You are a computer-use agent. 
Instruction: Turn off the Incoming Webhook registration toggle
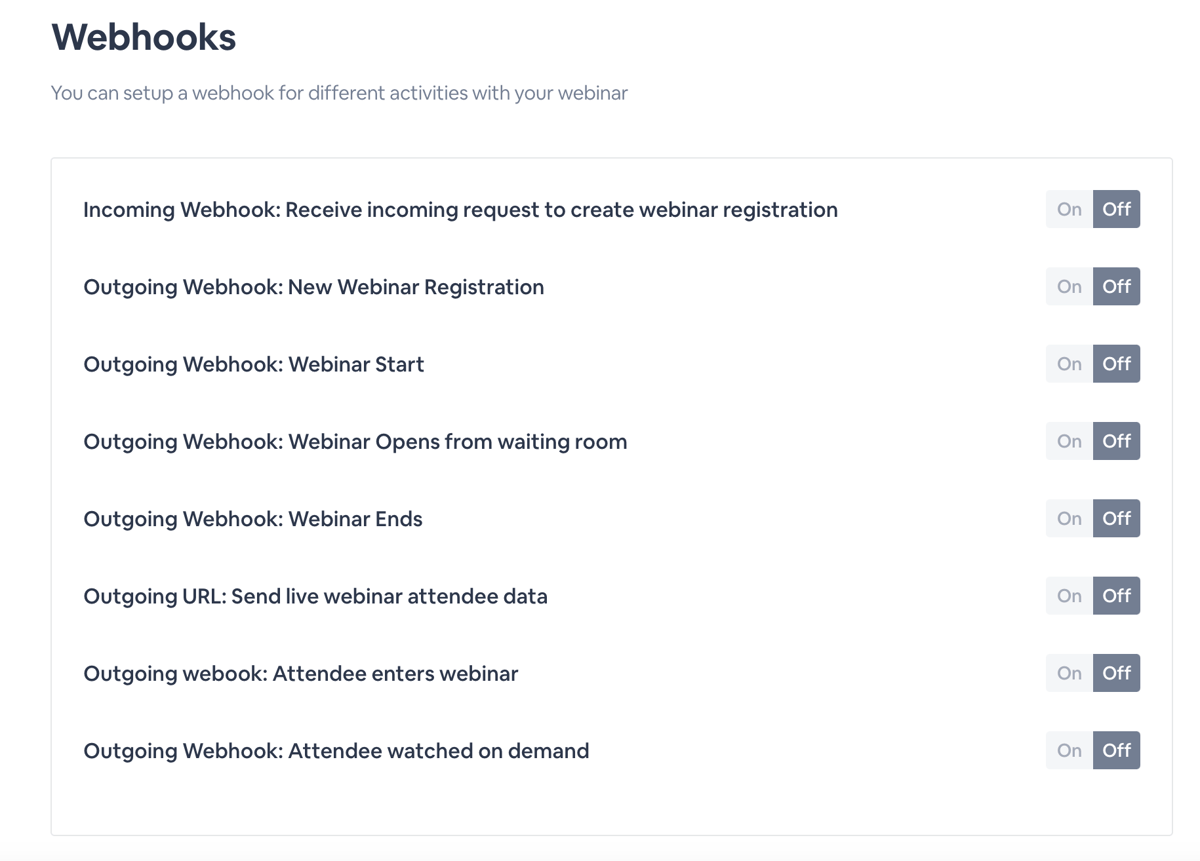click(x=1117, y=209)
